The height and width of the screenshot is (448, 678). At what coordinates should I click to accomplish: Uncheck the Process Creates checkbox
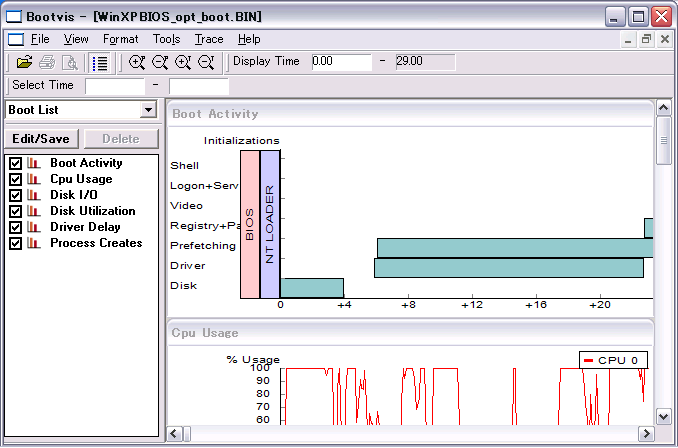coord(15,243)
